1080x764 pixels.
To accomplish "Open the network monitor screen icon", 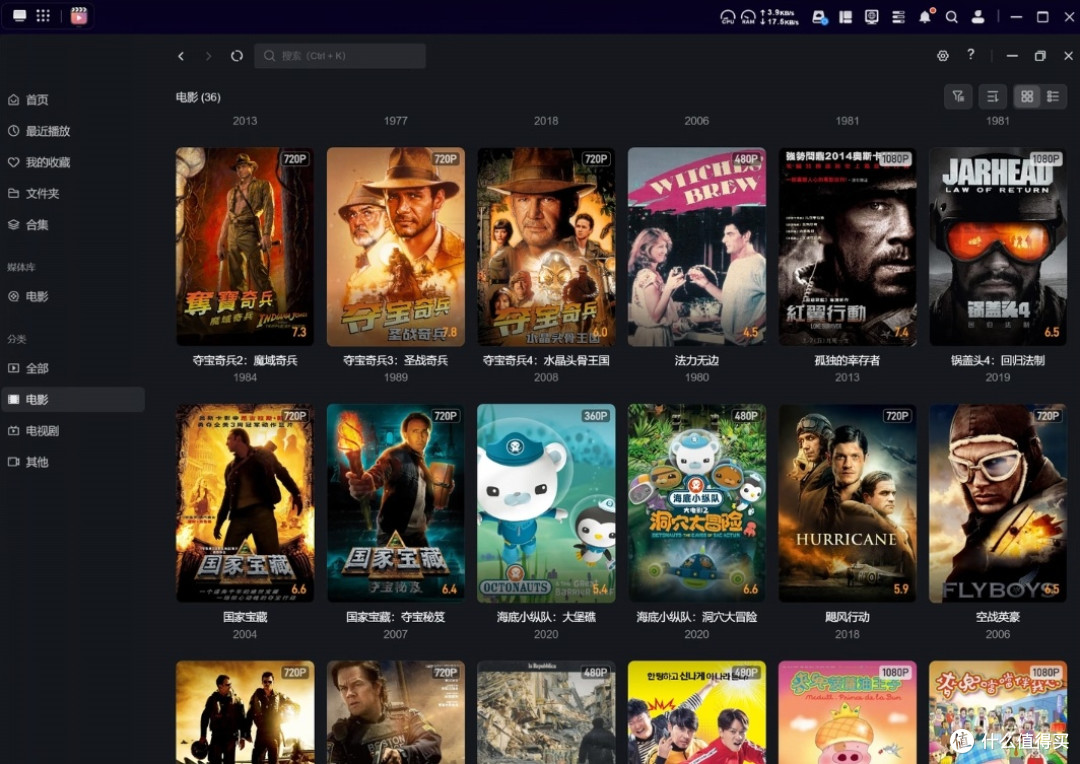I will tap(872, 17).
